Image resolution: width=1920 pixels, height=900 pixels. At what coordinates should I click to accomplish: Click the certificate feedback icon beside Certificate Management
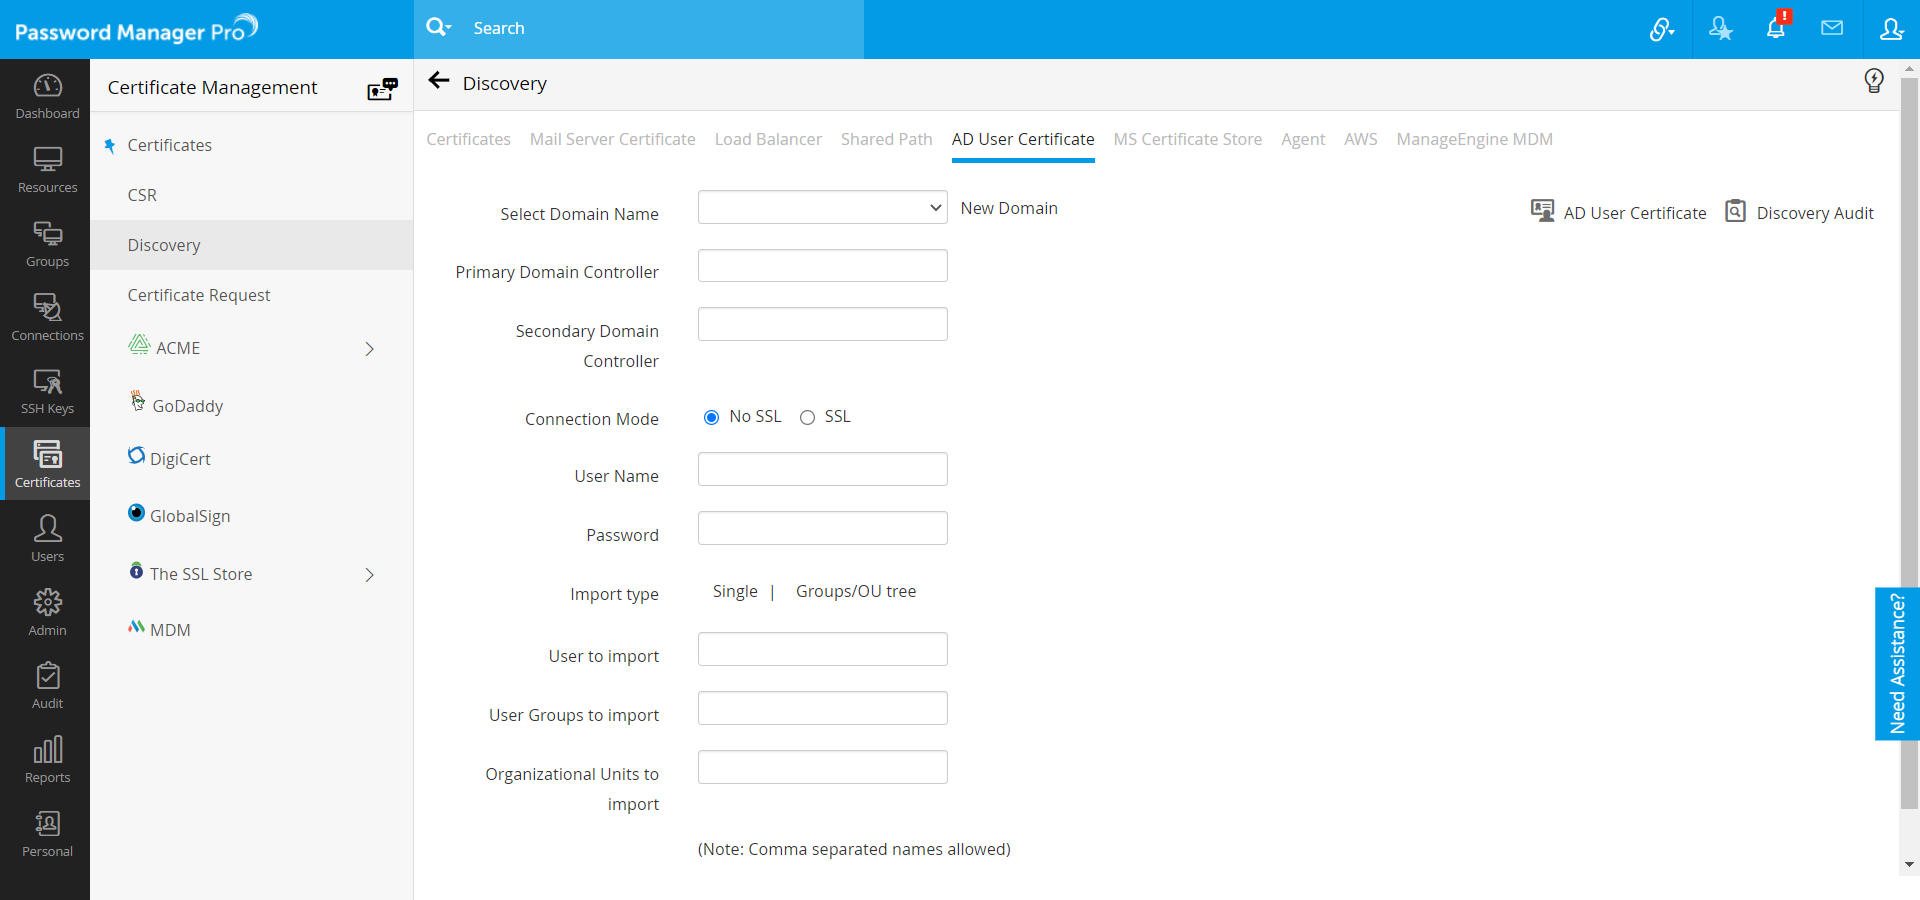[383, 88]
